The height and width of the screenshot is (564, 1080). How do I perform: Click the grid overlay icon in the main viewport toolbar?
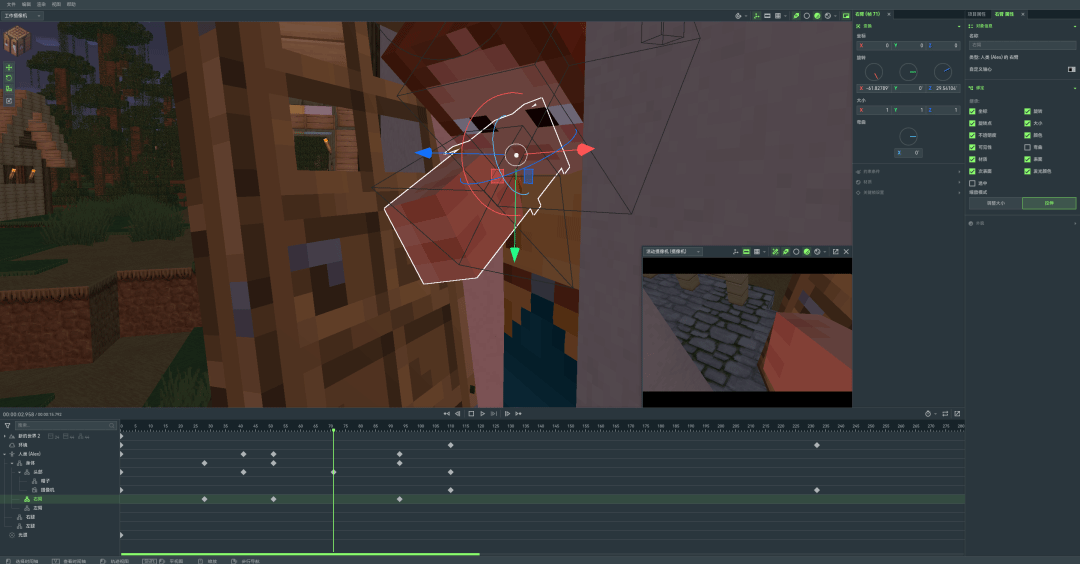click(778, 16)
